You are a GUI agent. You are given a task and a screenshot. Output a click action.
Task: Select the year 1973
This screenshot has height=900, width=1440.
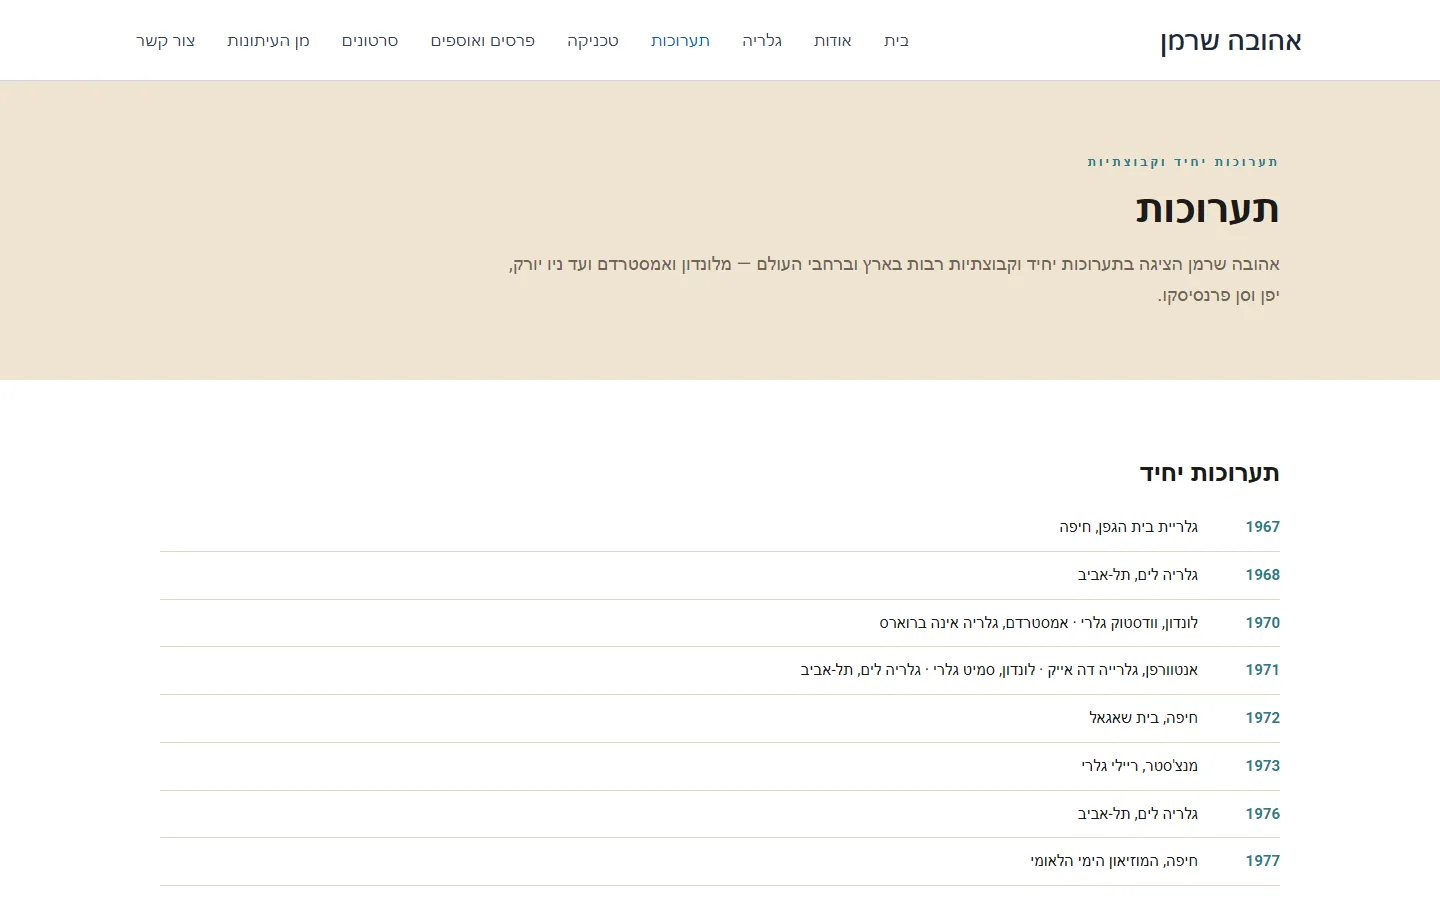click(x=1262, y=766)
